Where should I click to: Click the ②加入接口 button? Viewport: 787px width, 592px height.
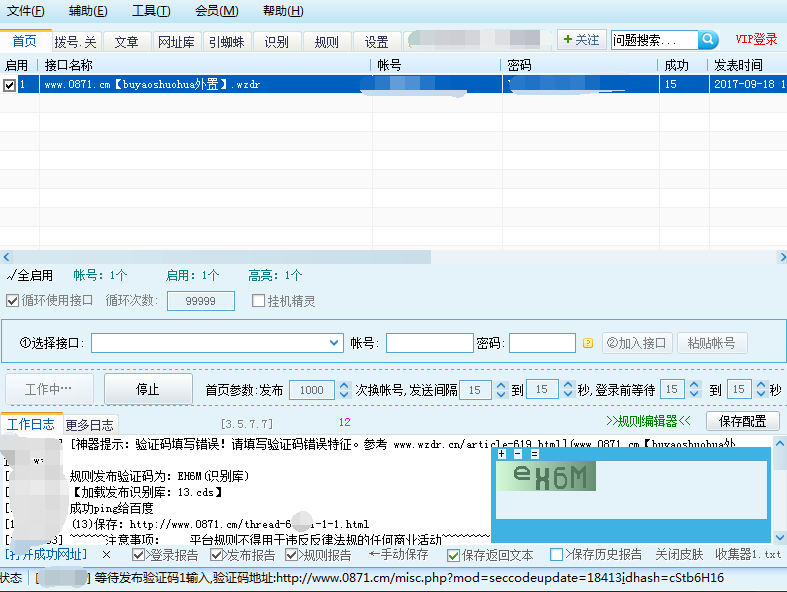(x=637, y=343)
